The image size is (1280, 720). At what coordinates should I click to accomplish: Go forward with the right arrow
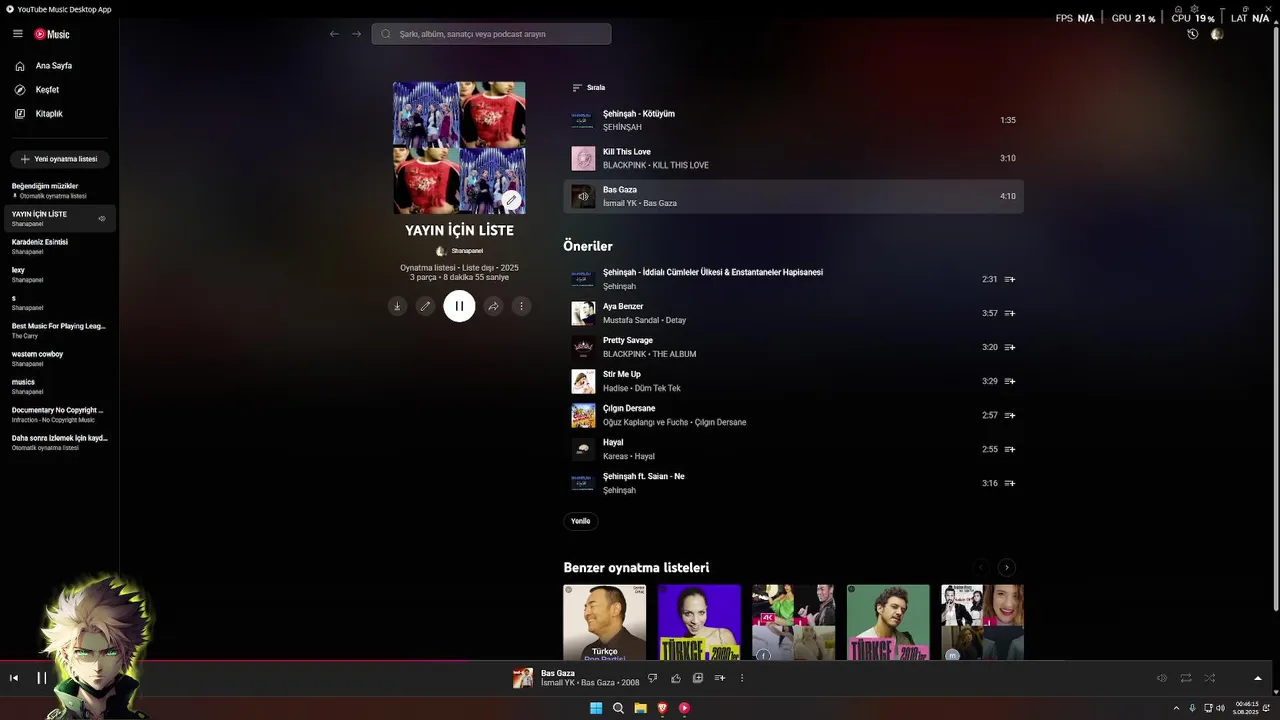(356, 34)
